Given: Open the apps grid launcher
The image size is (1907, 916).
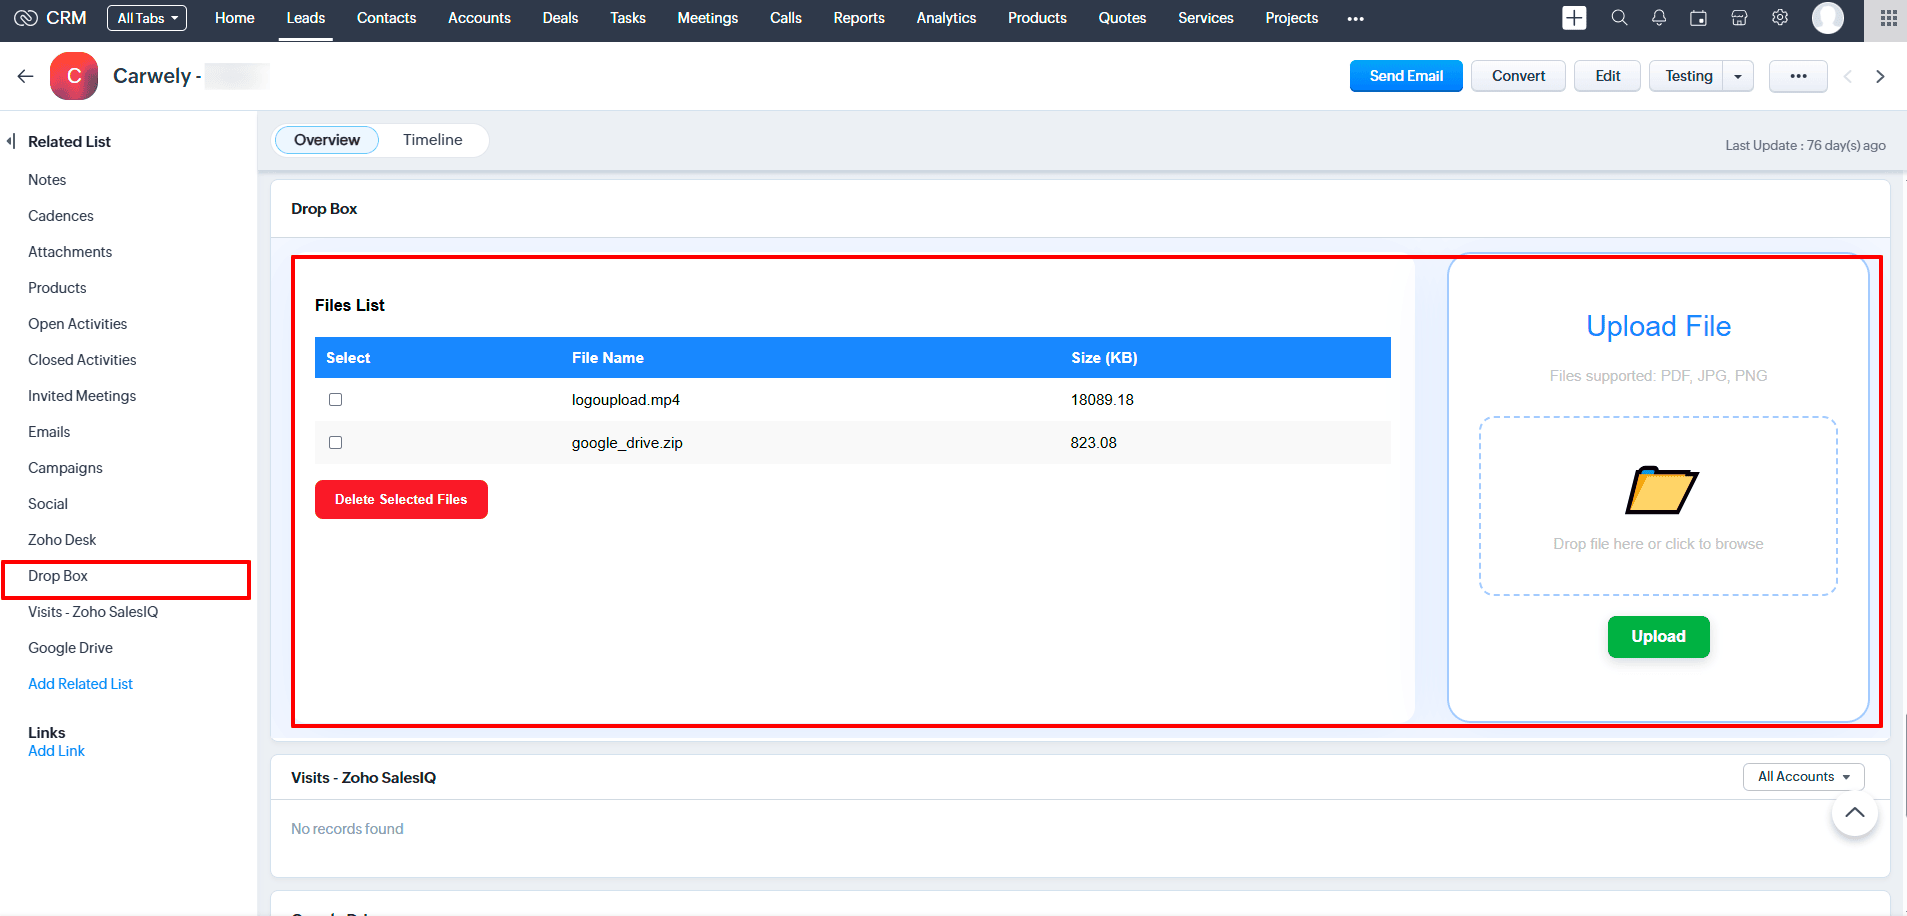Looking at the screenshot, I should 1888,18.
